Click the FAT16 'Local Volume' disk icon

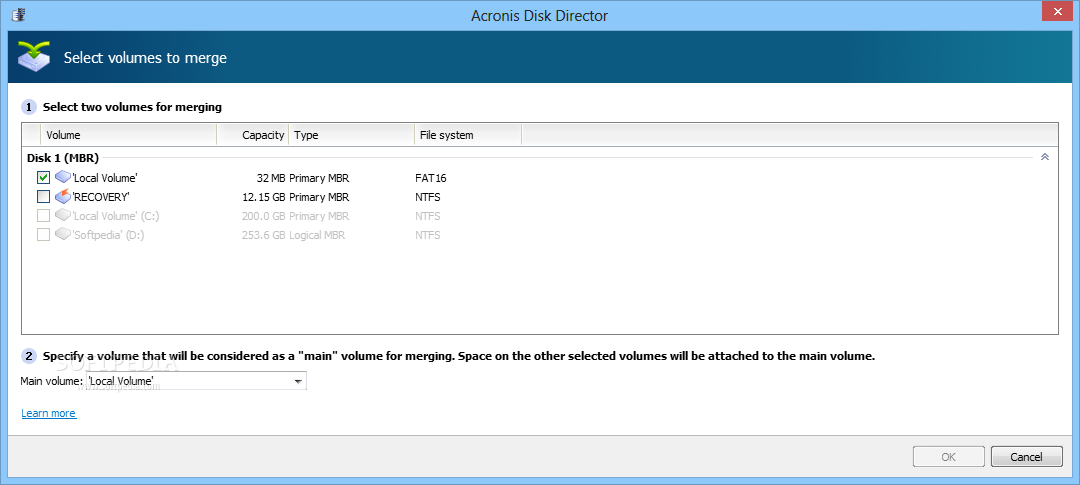(x=63, y=178)
